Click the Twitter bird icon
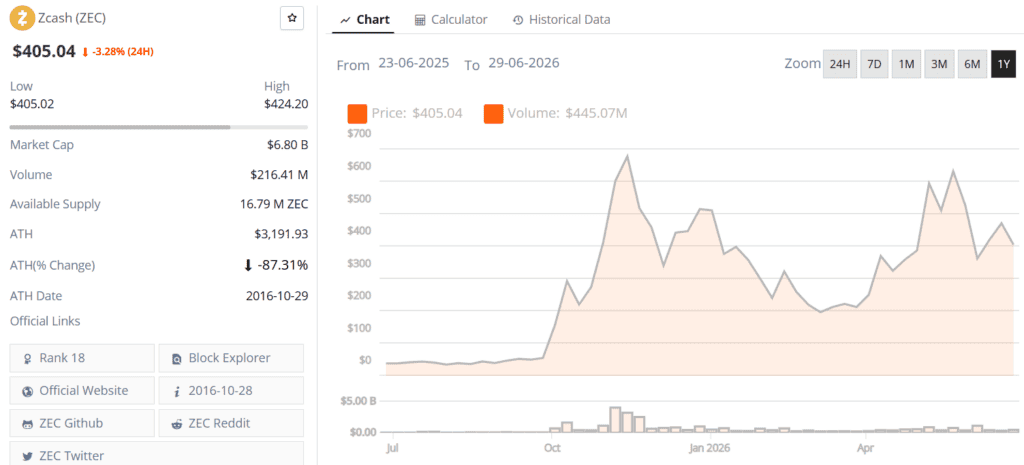The image size is (1024, 465). tap(27, 456)
